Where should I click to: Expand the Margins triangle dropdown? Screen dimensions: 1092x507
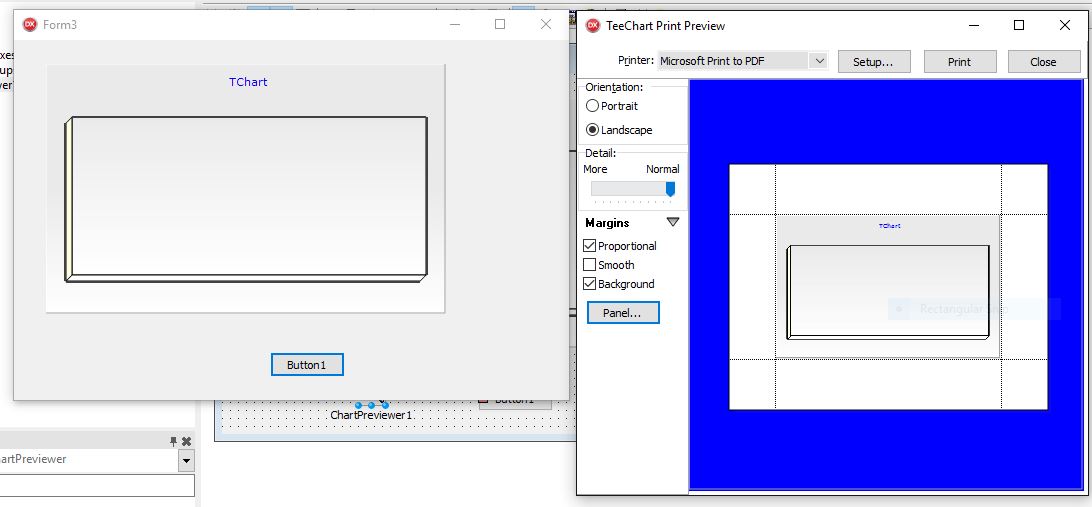tap(672, 222)
